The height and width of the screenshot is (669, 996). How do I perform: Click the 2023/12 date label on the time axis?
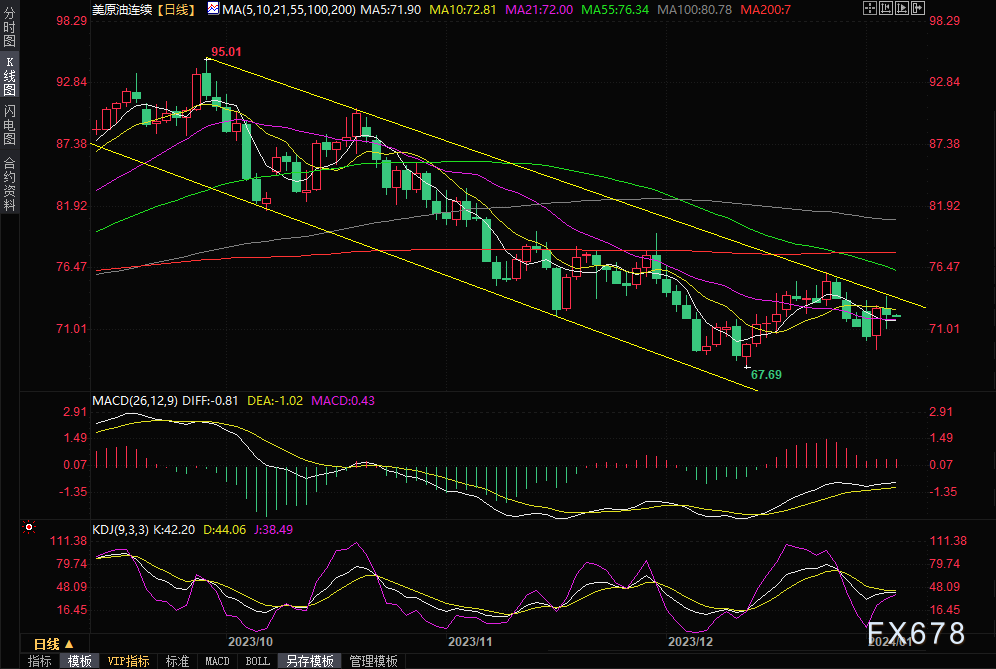690,642
